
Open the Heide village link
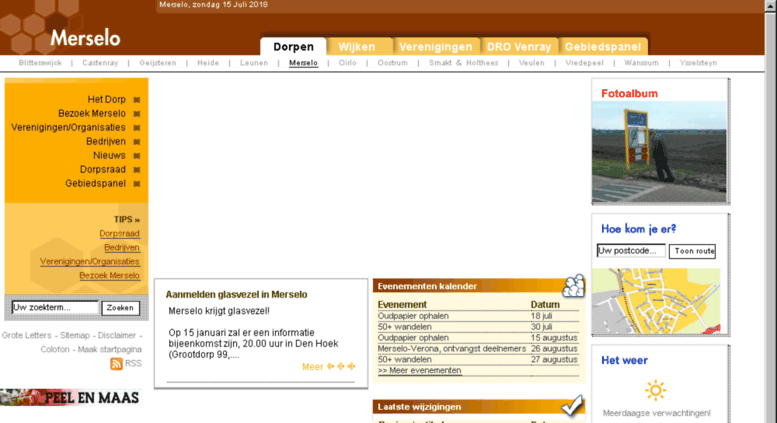(208, 63)
